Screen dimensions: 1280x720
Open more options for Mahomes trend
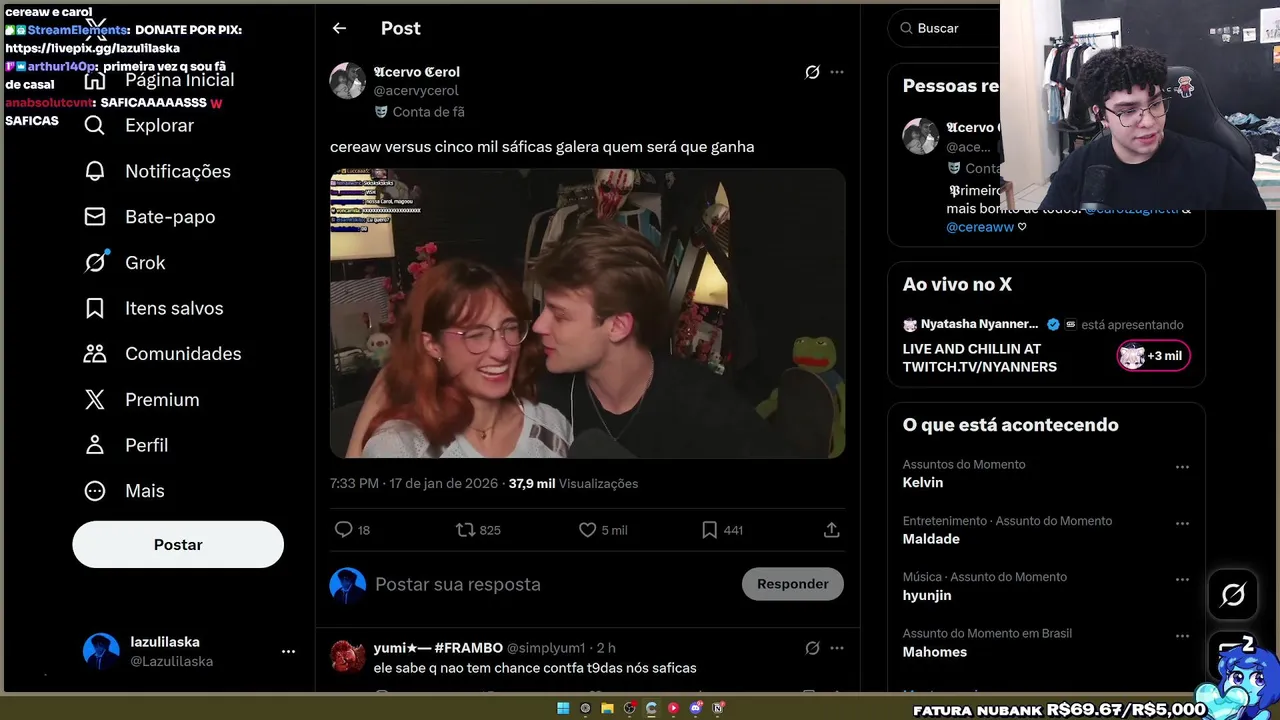[x=1182, y=635]
